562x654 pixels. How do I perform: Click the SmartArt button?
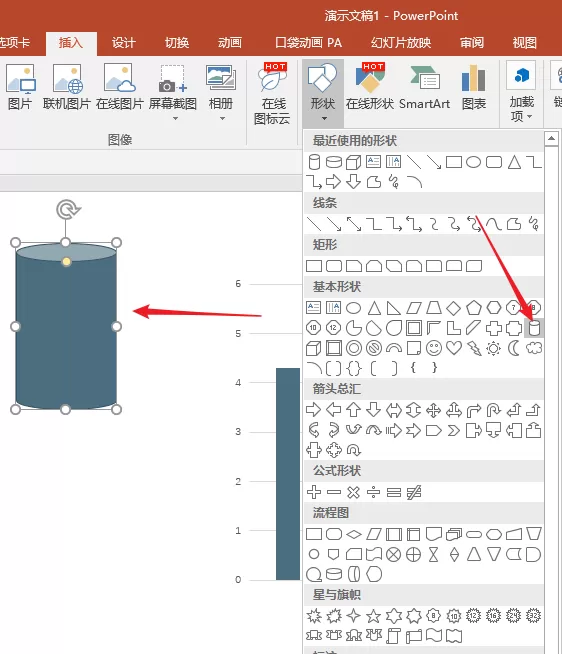point(424,88)
